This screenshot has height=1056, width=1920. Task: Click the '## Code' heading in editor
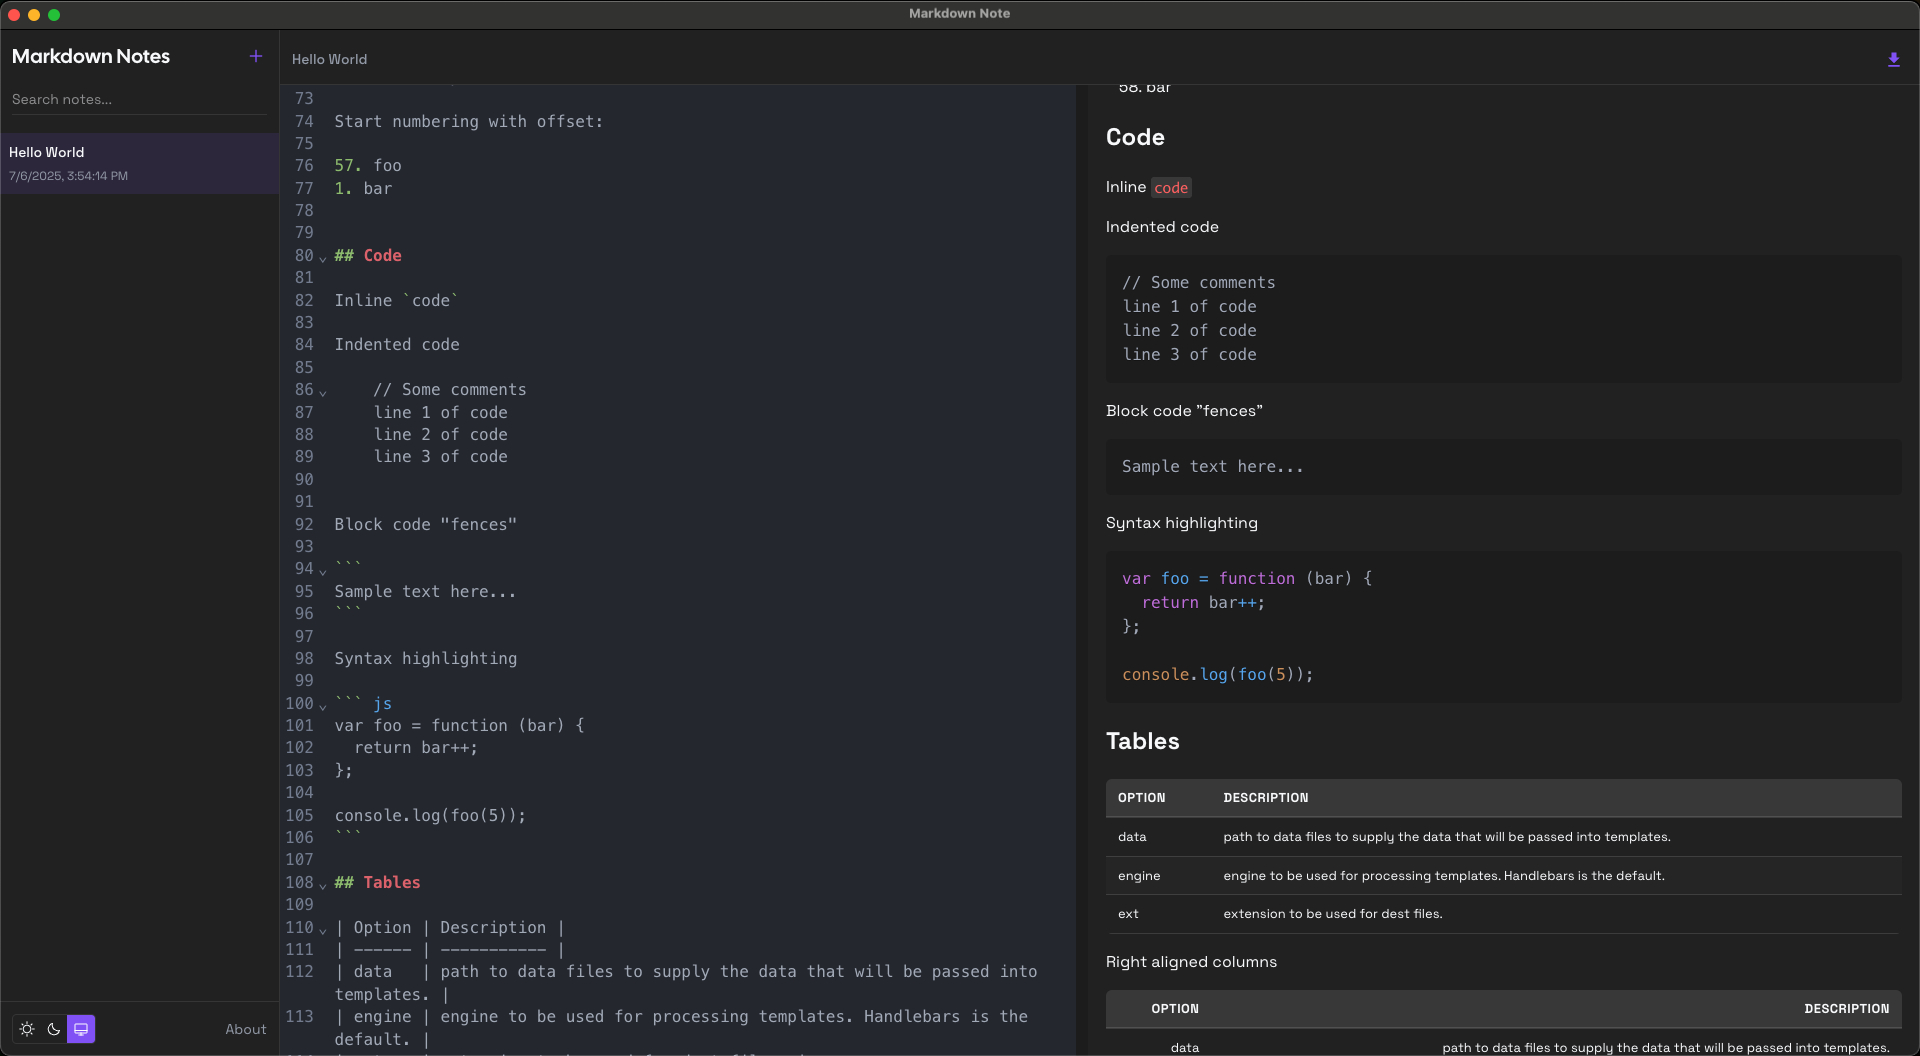pyautogui.click(x=368, y=255)
